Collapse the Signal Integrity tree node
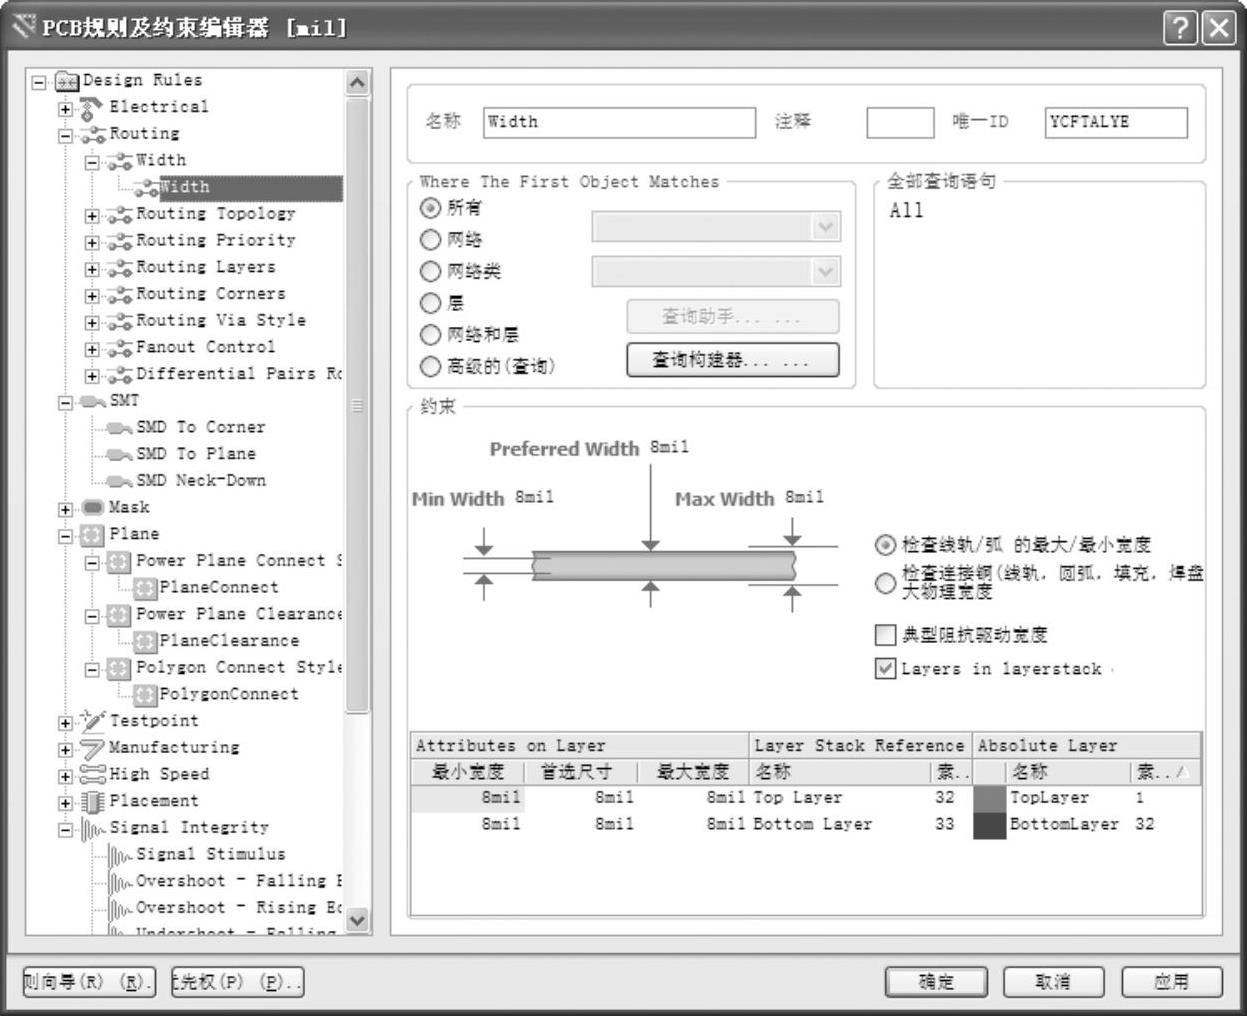 [x=65, y=829]
